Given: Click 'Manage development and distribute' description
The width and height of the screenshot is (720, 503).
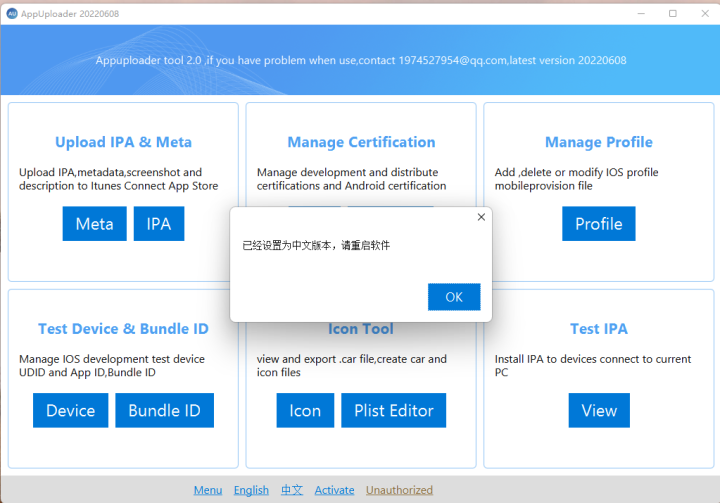Looking at the screenshot, I should point(351,179).
